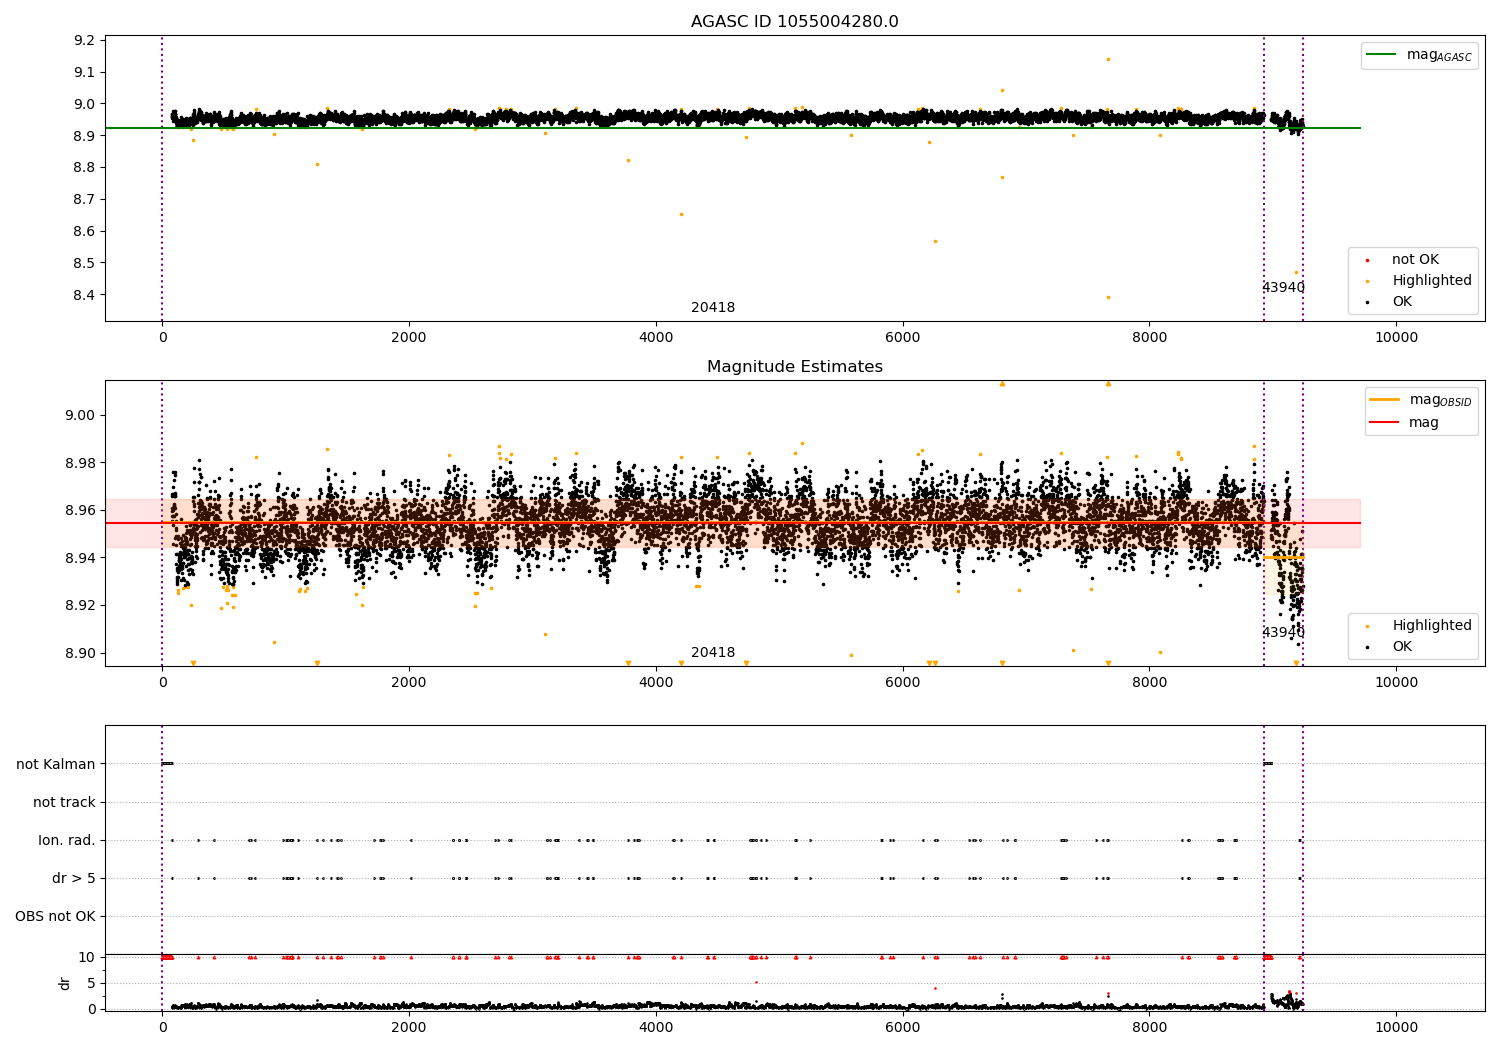Click the 8.92 y-axis tick label

click(82, 605)
